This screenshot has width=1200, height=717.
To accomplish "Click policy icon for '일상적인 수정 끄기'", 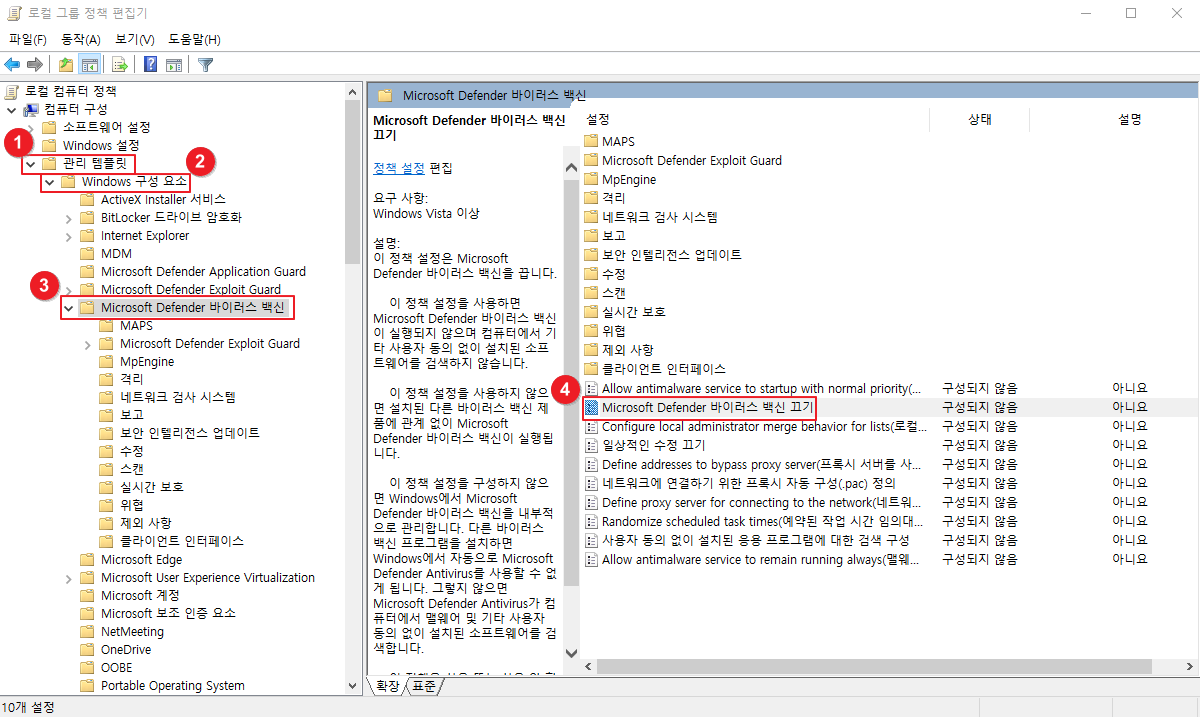I will [x=591, y=445].
